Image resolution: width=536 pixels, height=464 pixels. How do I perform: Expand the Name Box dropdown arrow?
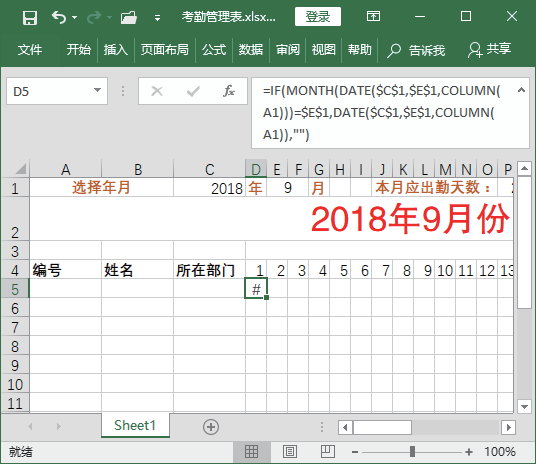(97, 91)
